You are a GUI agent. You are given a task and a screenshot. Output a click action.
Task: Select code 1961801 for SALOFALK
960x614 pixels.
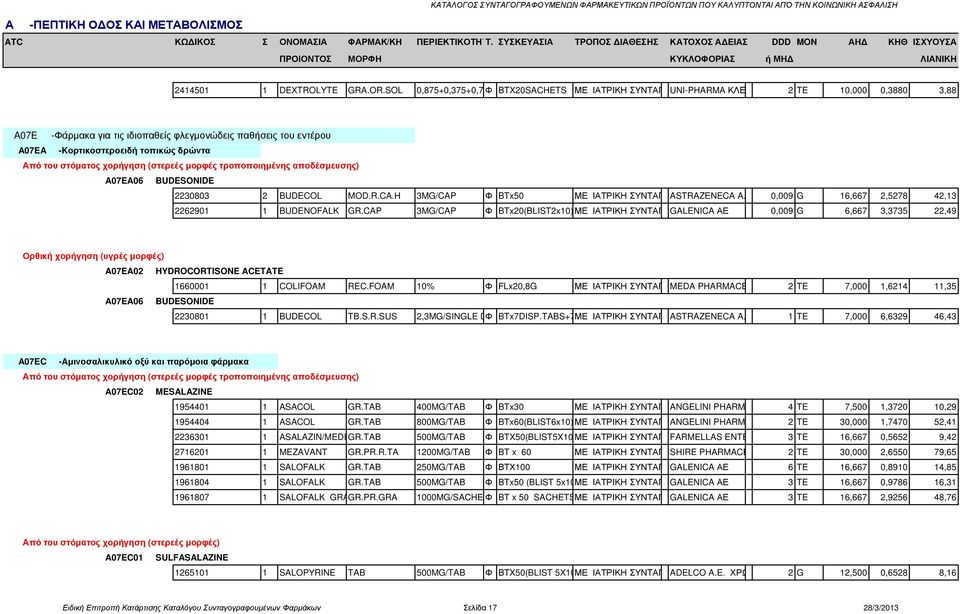coord(217,467)
